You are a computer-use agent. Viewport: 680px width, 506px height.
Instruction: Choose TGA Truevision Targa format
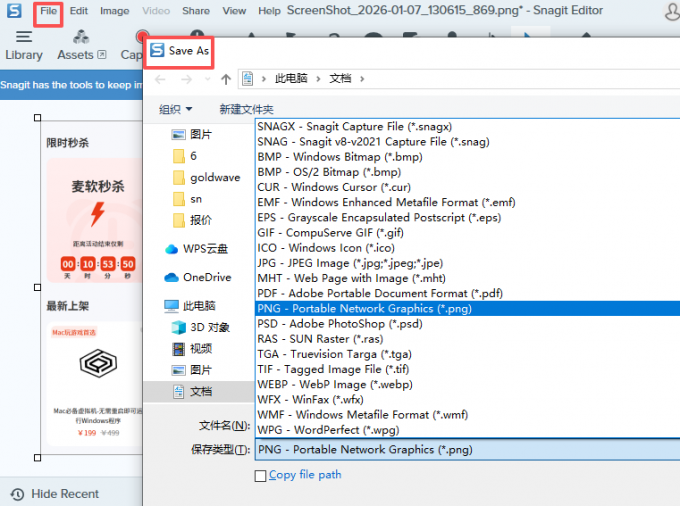[468, 354]
